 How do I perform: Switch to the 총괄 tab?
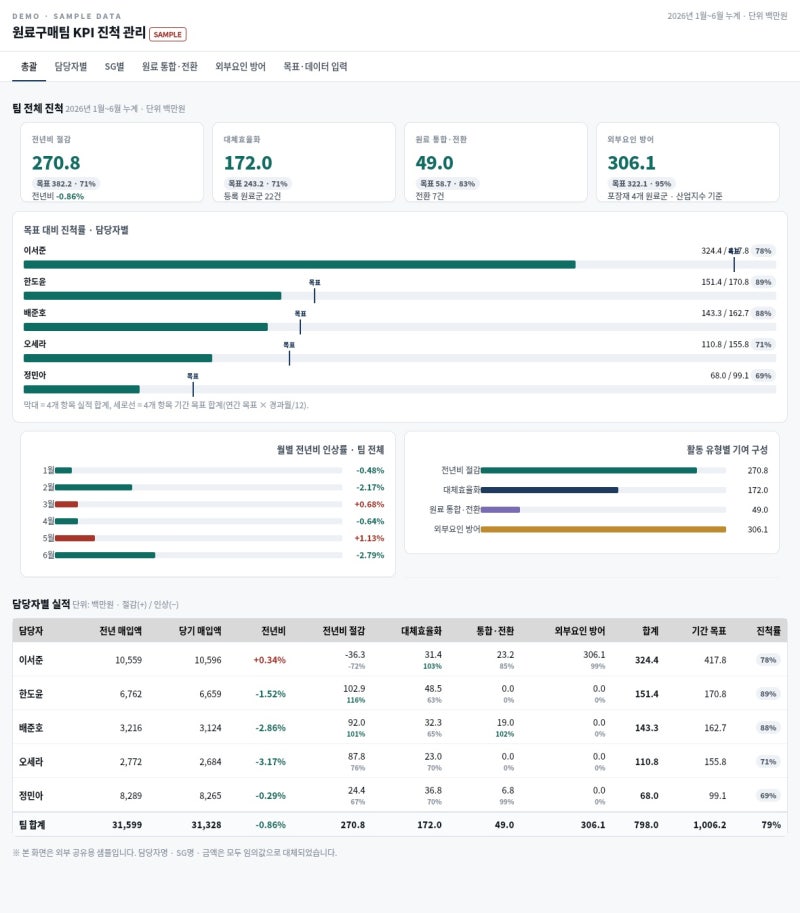(x=29, y=66)
